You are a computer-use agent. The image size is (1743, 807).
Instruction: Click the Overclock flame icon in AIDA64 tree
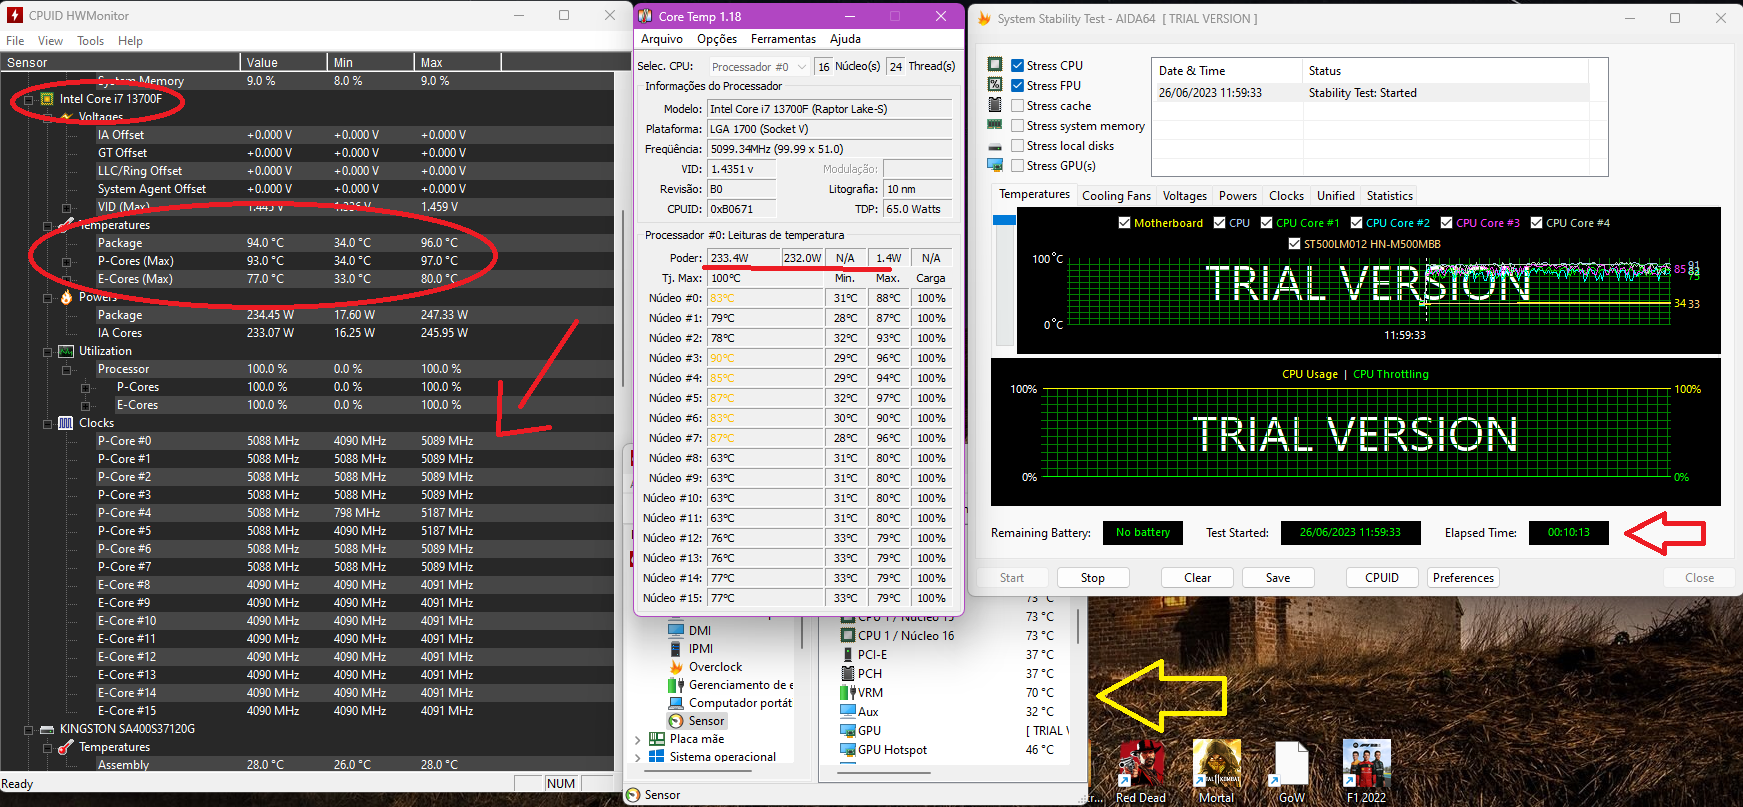(676, 667)
